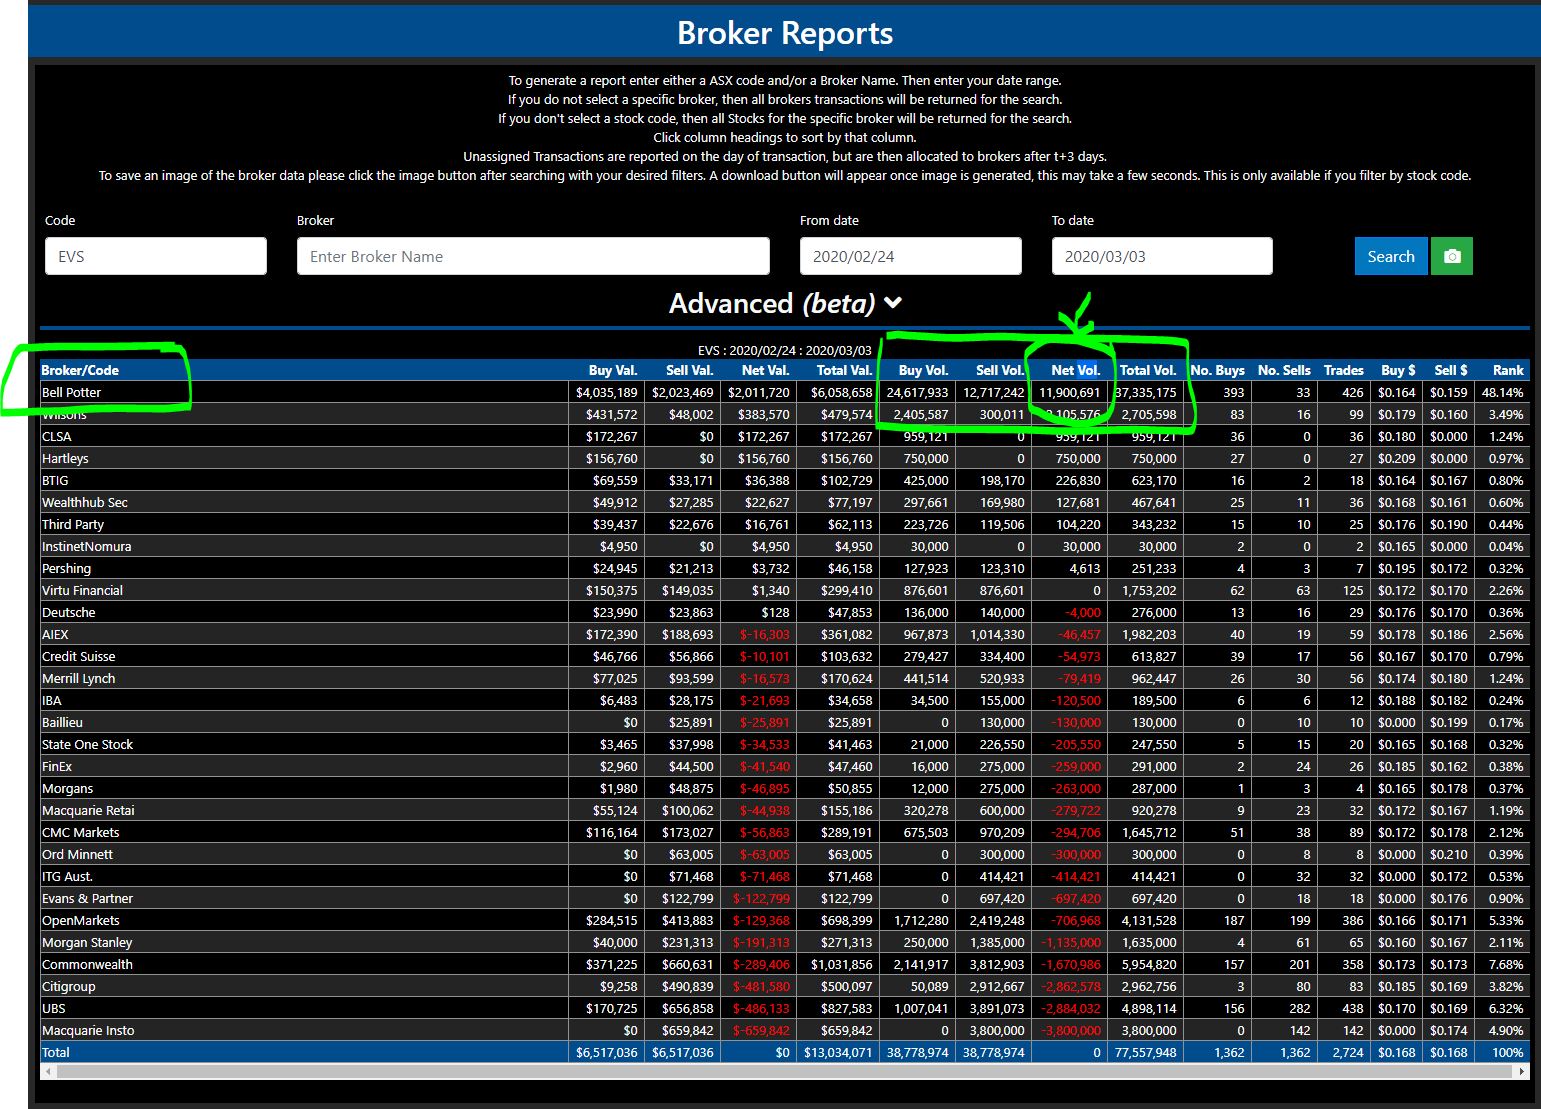Select the InstinetNomura broker name

click(x=86, y=546)
